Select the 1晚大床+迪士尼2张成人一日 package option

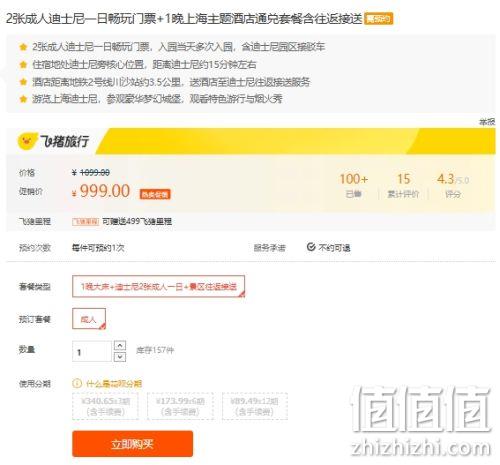click(x=158, y=286)
